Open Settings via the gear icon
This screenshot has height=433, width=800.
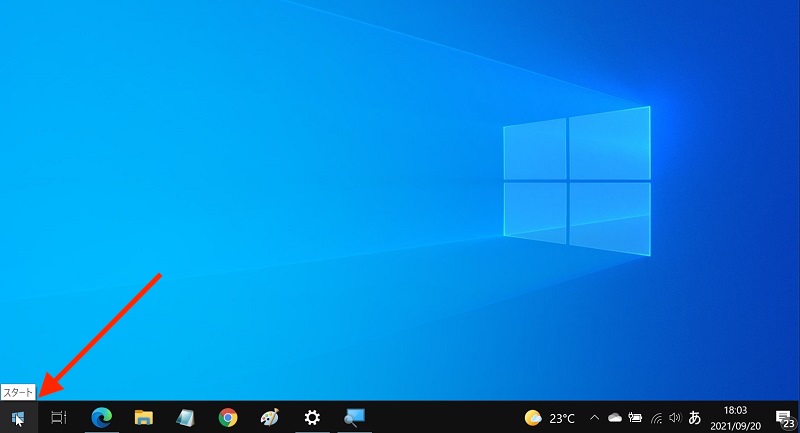[x=312, y=417]
